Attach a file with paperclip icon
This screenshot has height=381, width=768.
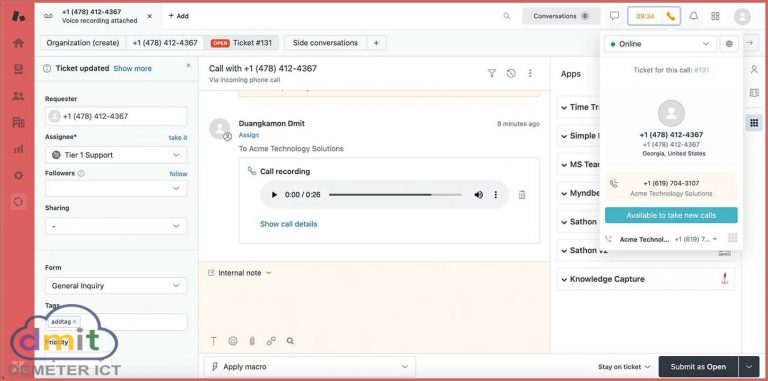pos(252,341)
